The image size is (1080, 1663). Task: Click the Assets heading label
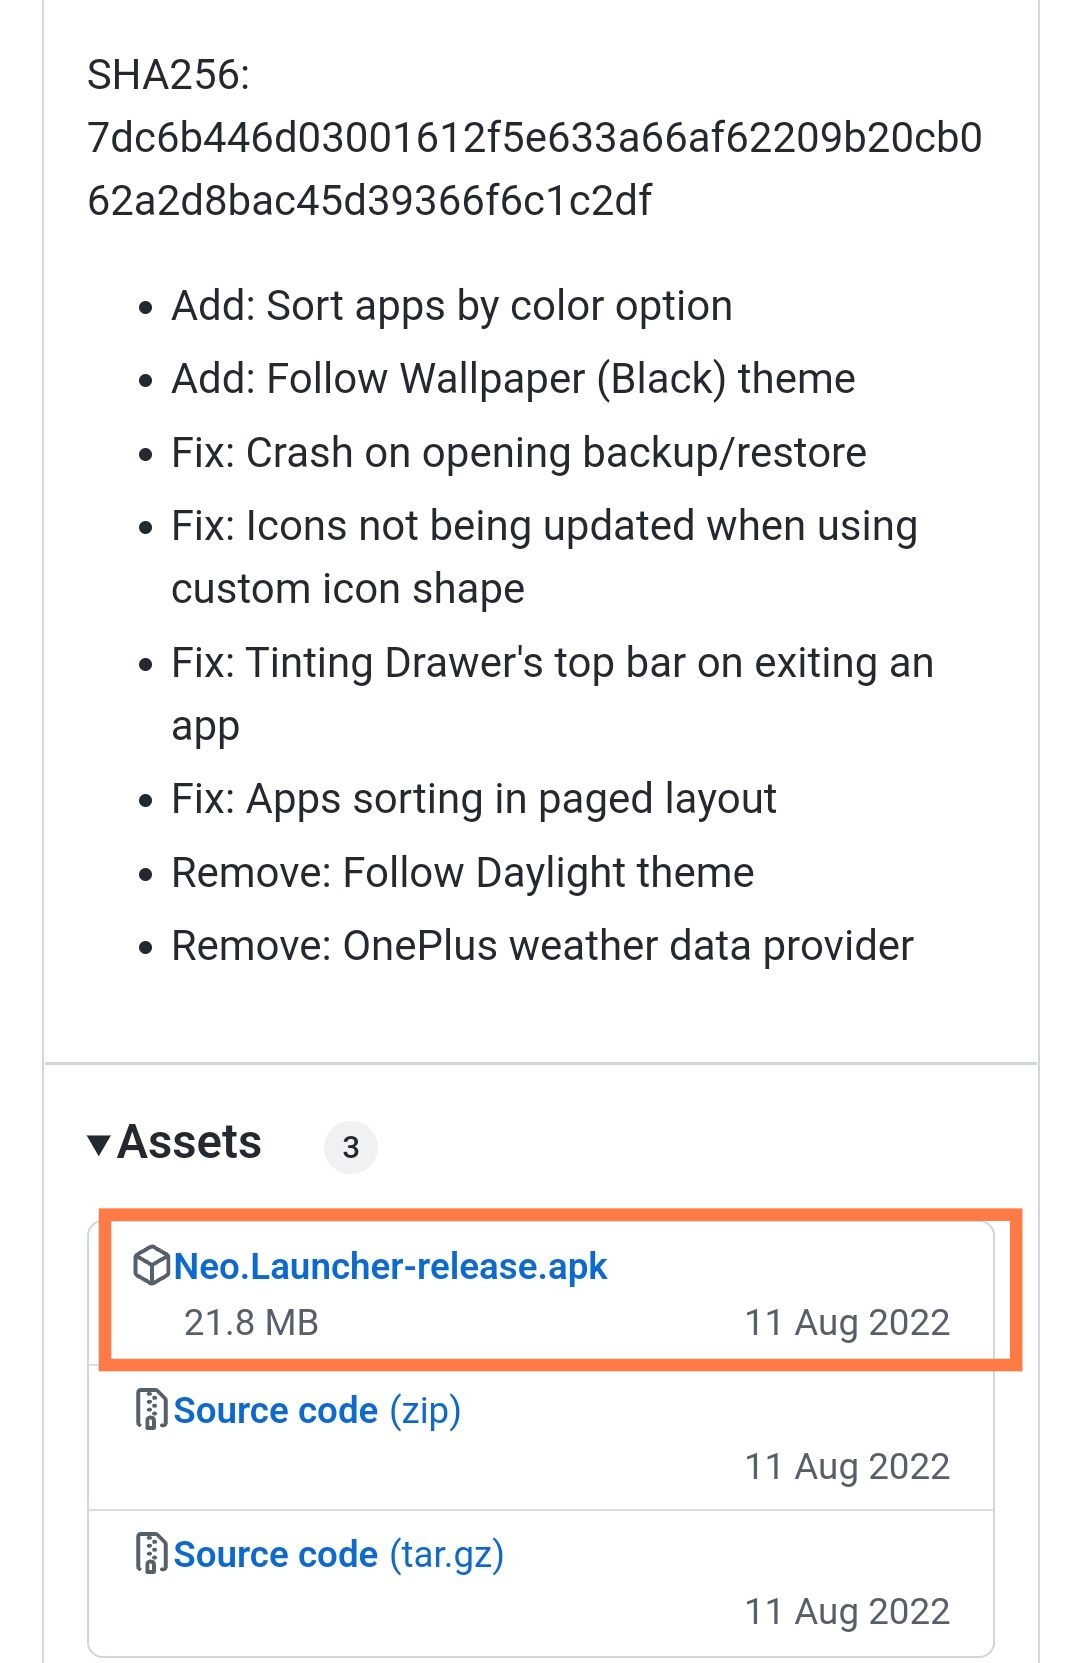188,1141
